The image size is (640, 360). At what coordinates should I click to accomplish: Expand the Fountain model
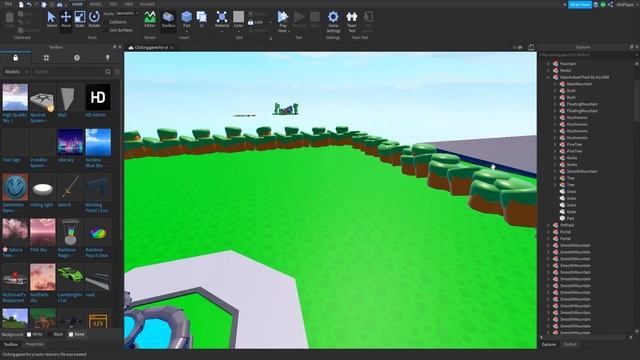[x=548, y=64]
